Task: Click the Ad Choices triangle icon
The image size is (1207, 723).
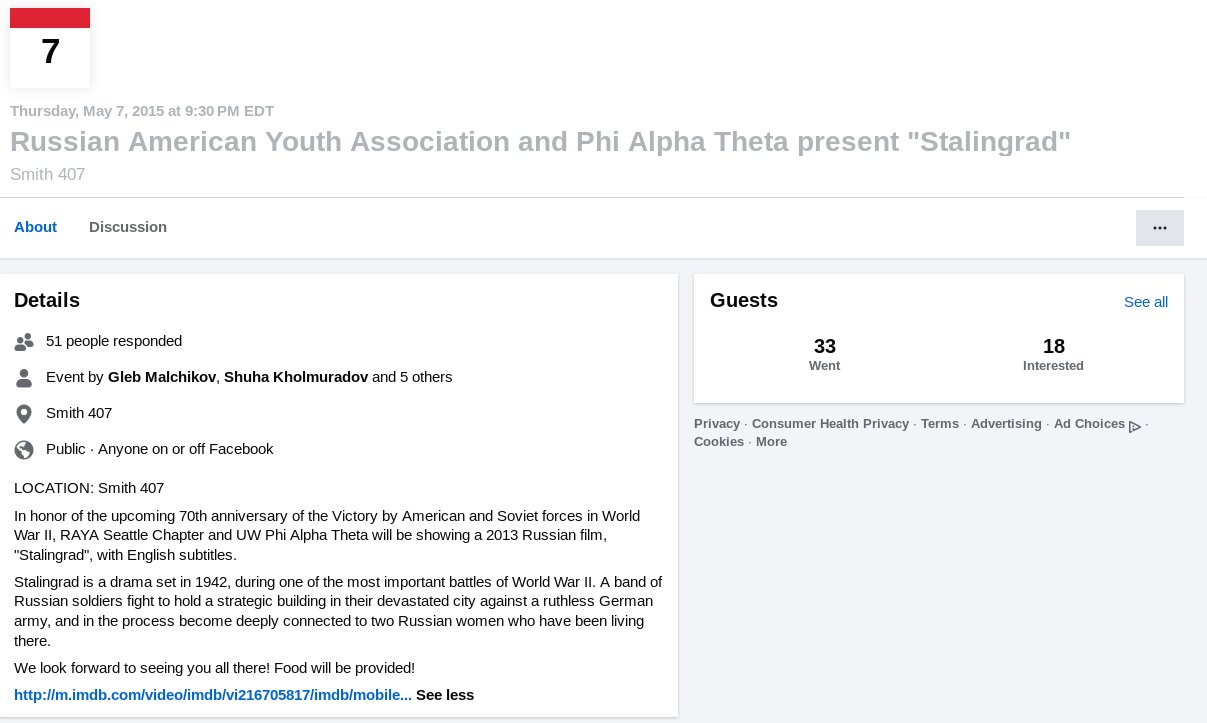Action: 1135,426
